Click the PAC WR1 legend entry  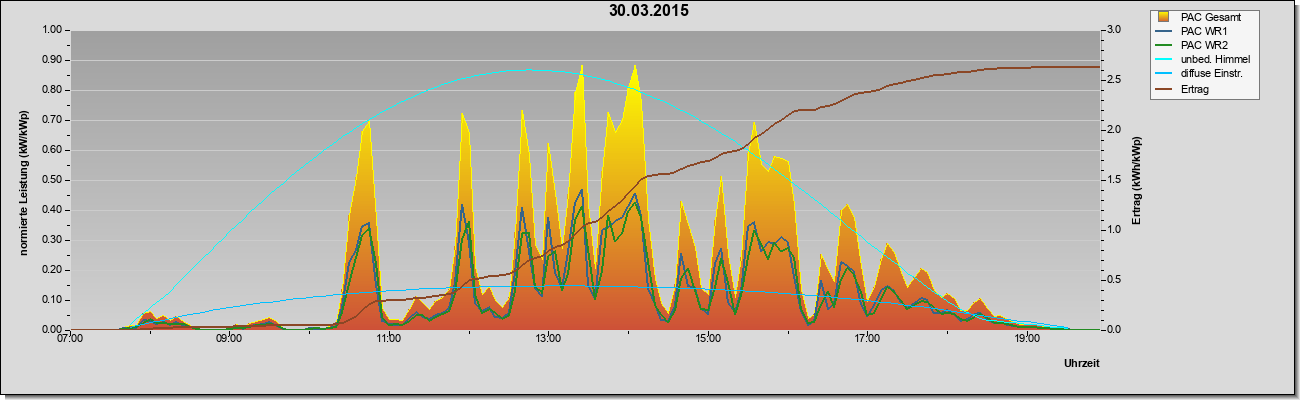pyautogui.click(x=1202, y=31)
